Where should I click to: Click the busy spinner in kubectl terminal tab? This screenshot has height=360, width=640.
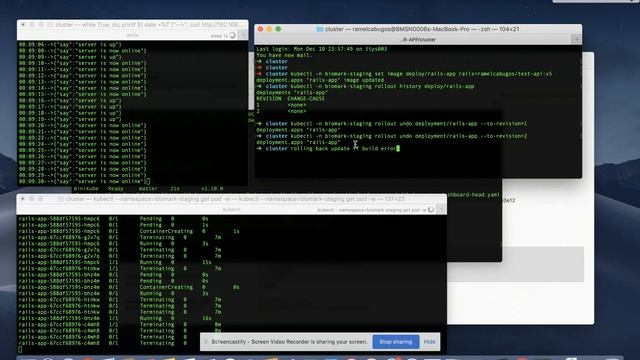click(431, 209)
